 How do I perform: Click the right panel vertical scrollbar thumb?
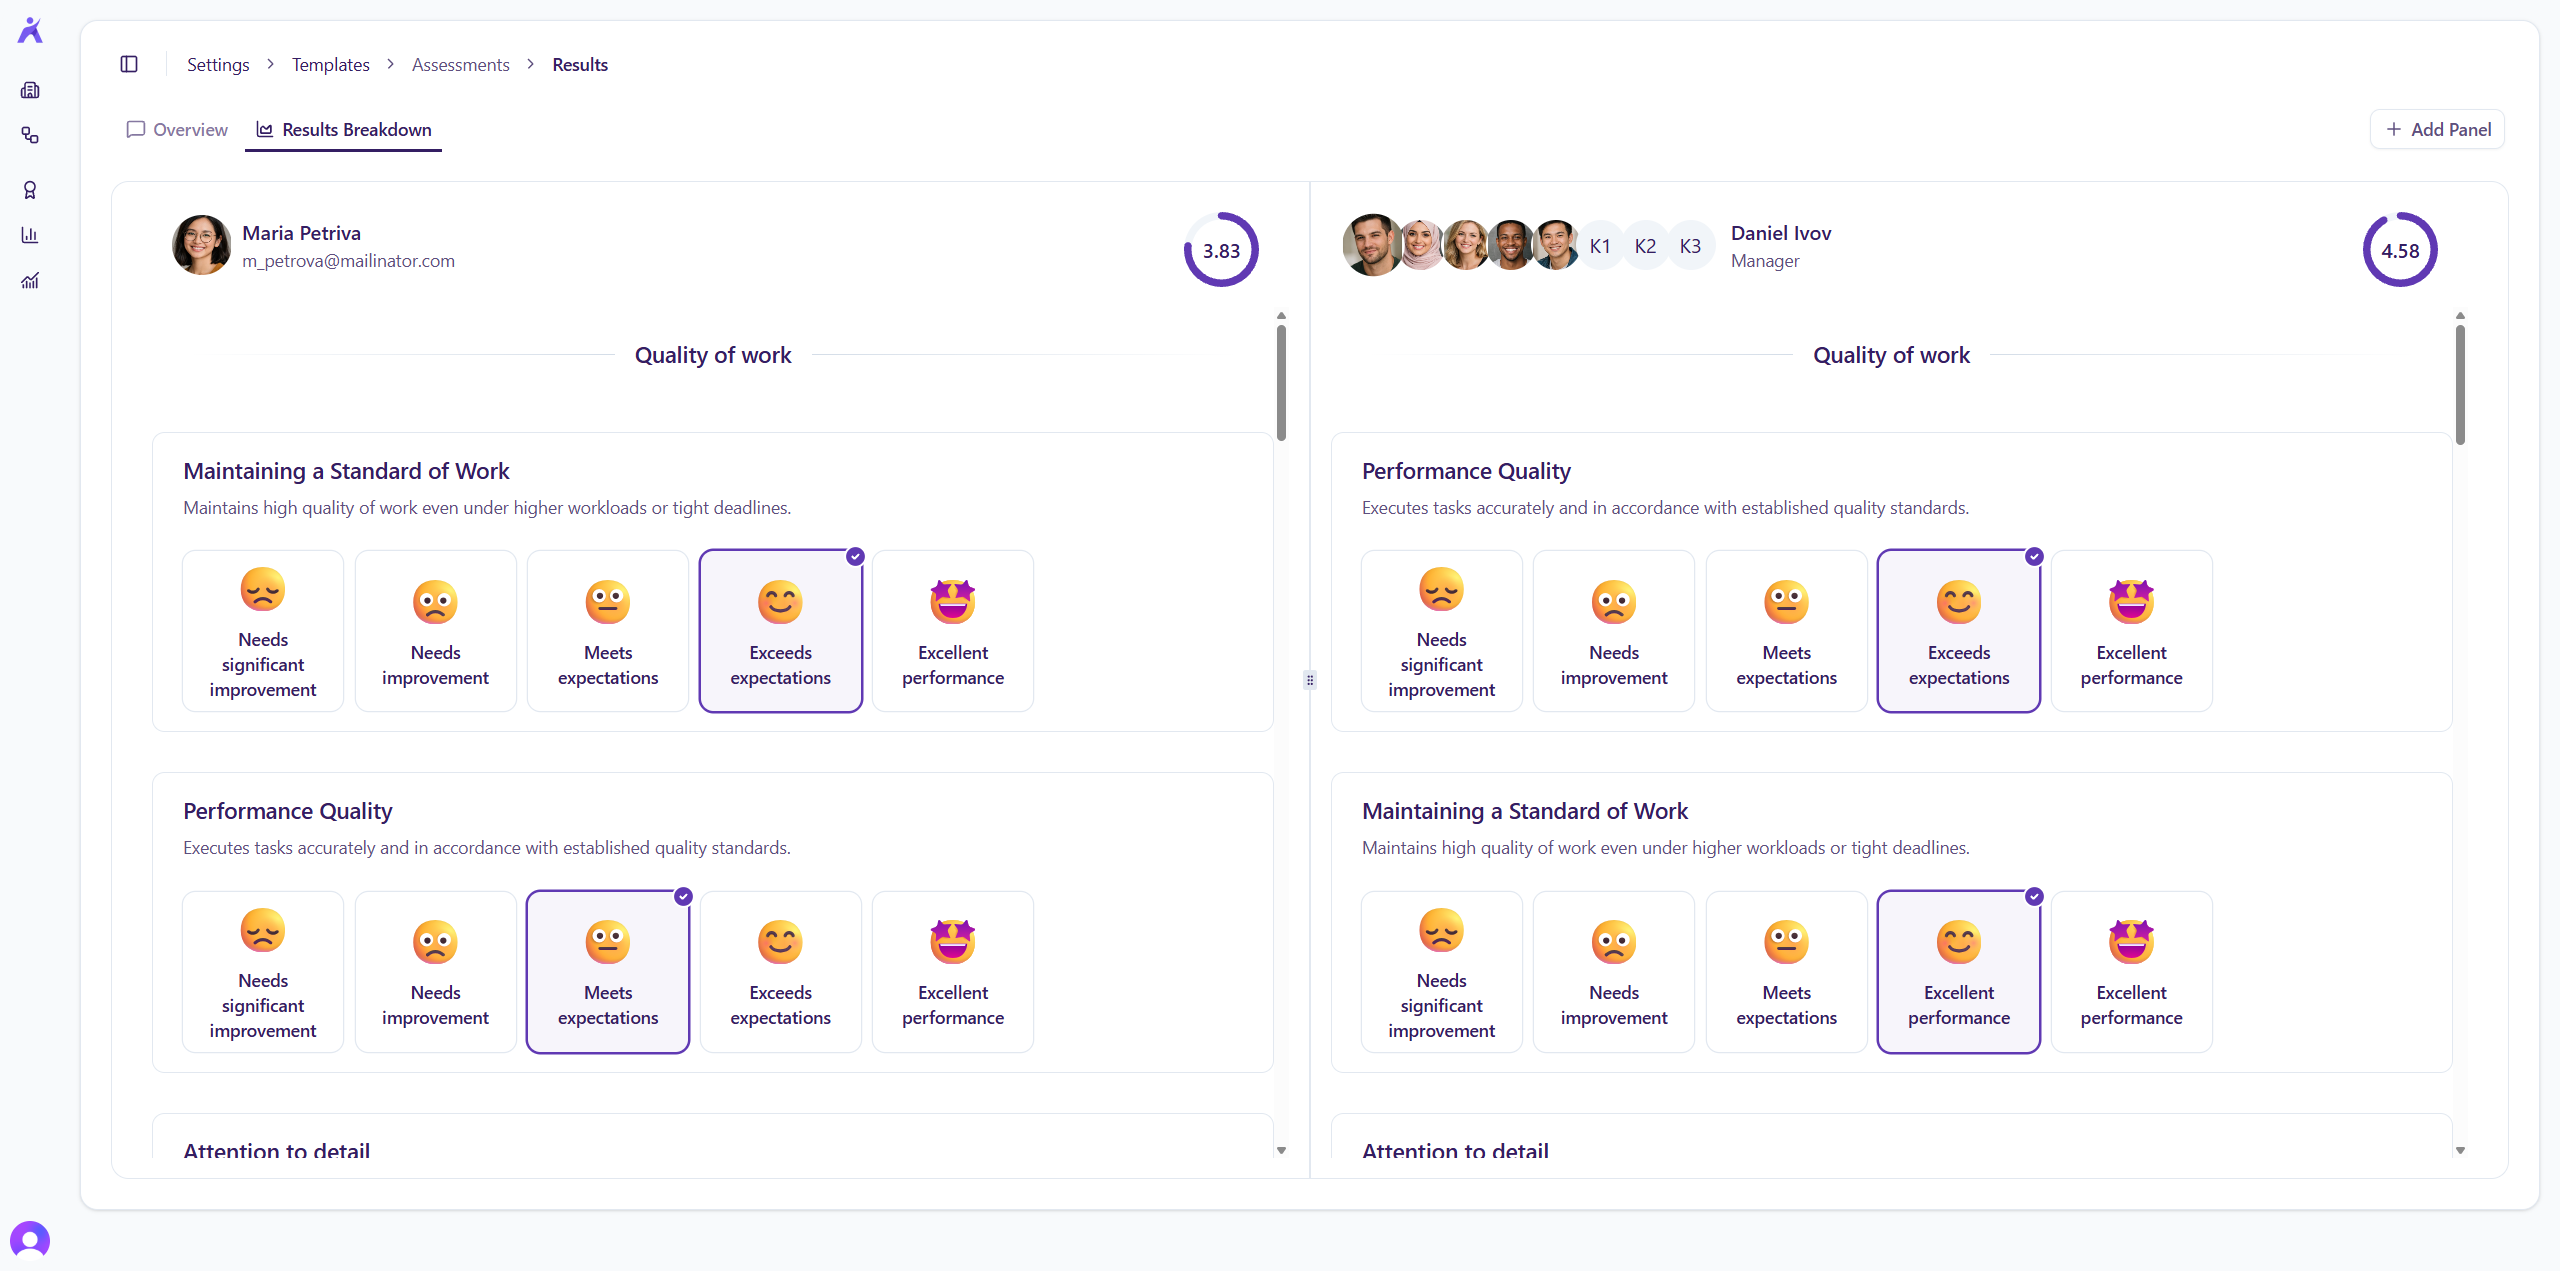[x=2460, y=384]
